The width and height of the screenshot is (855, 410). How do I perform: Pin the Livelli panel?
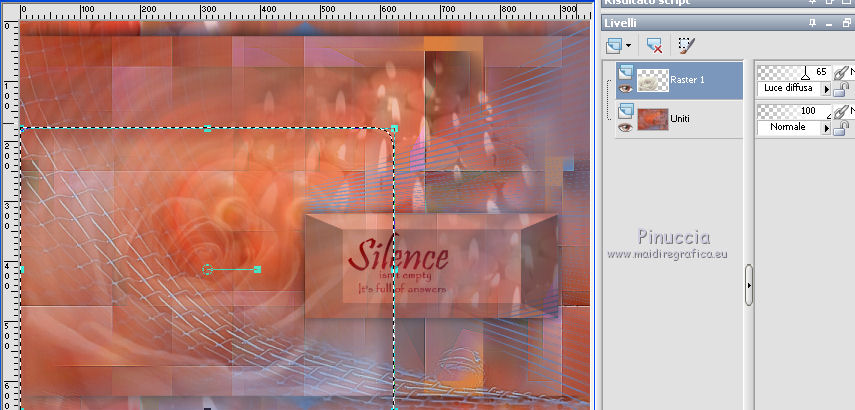tap(812, 23)
